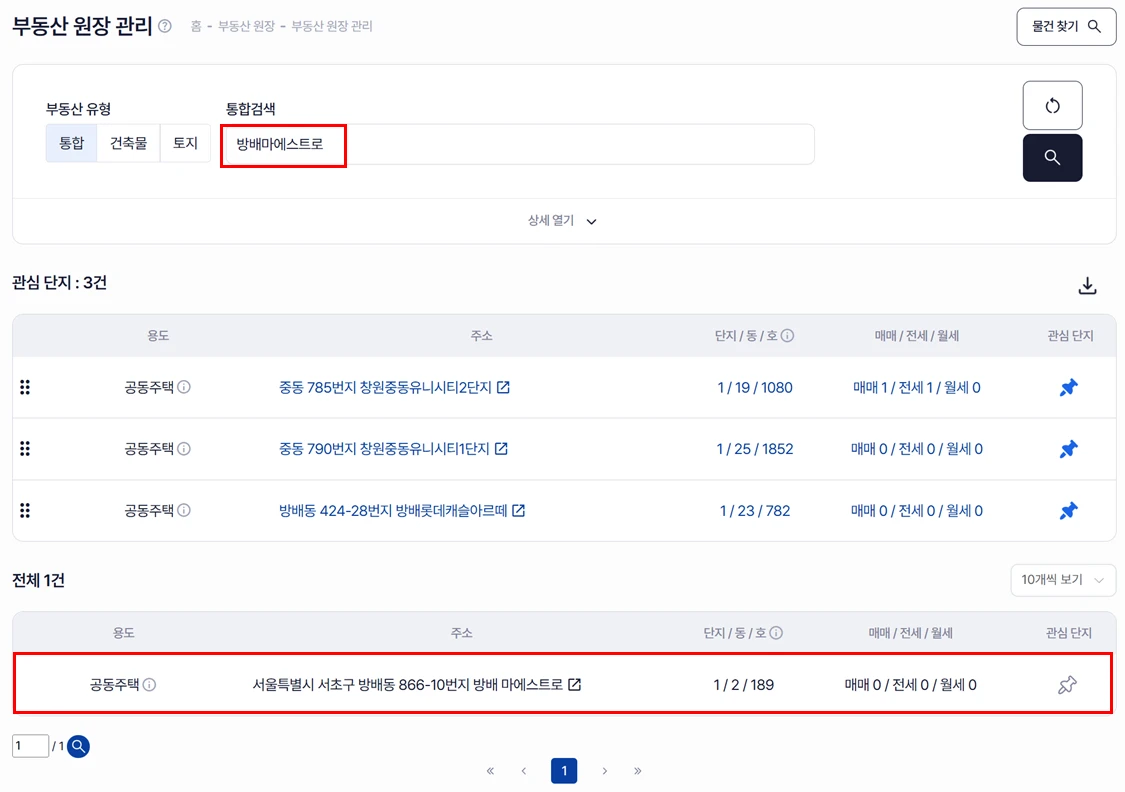Click drag handle for 방배롯데캐슬아르떼 row
Screen dimensions: 1125x792
click(x=25, y=511)
